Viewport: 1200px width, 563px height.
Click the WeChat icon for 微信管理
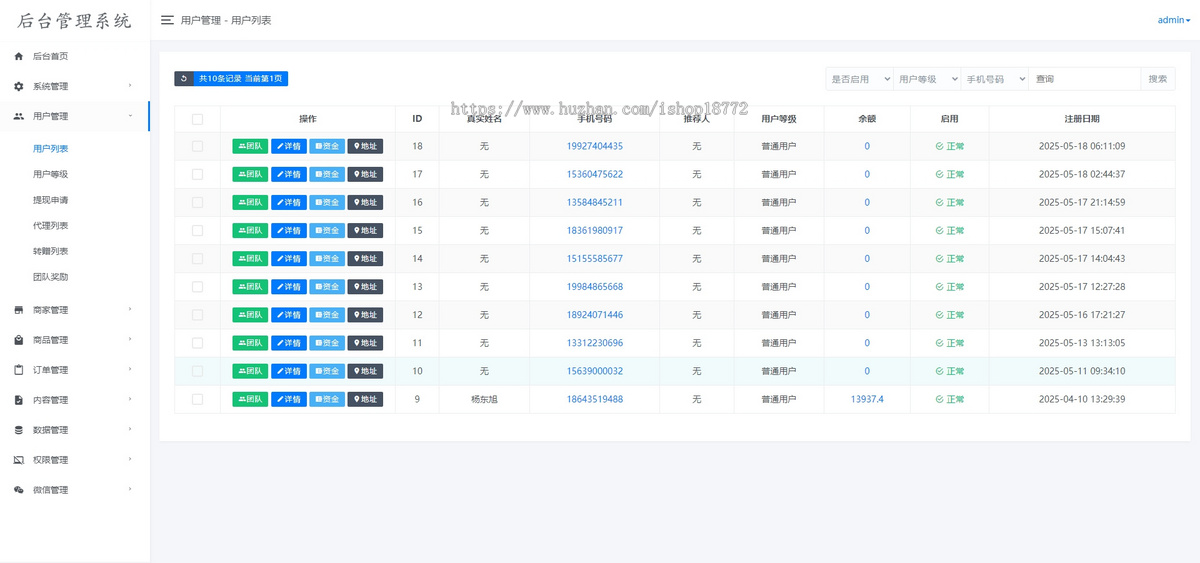point(18,490)
